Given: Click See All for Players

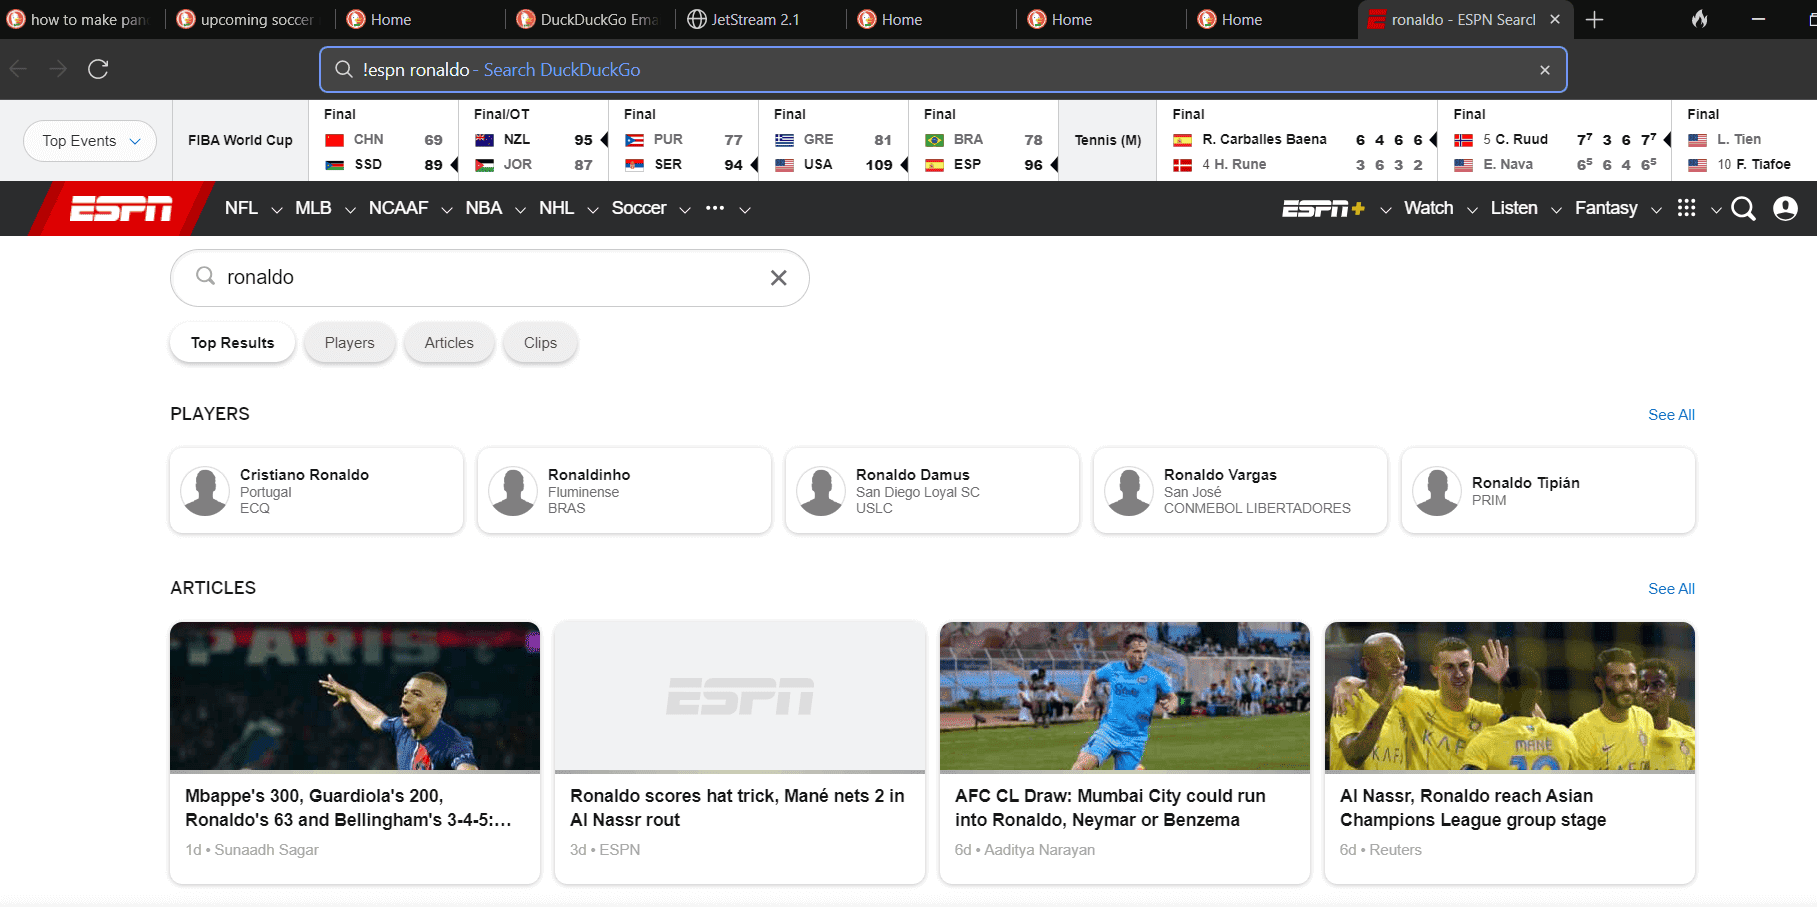Looking at the screenshot, I should 1671,415.
